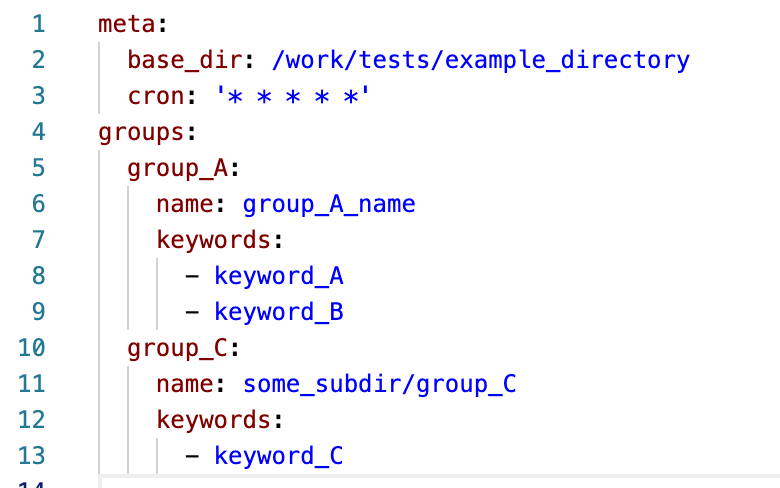The height and width of the screenshot is (488, 780).
Task: Click the 'group_A_name' value
Action: 329,205
